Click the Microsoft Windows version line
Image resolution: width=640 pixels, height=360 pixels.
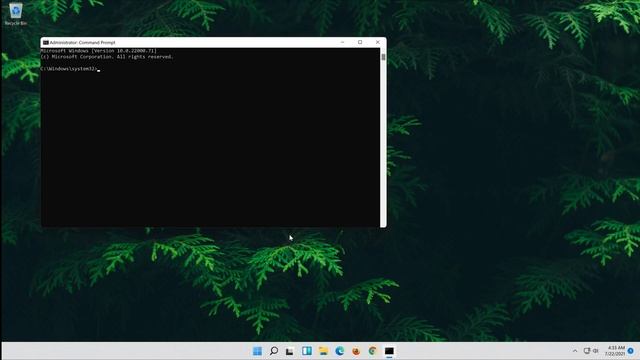tap(98, 51)
